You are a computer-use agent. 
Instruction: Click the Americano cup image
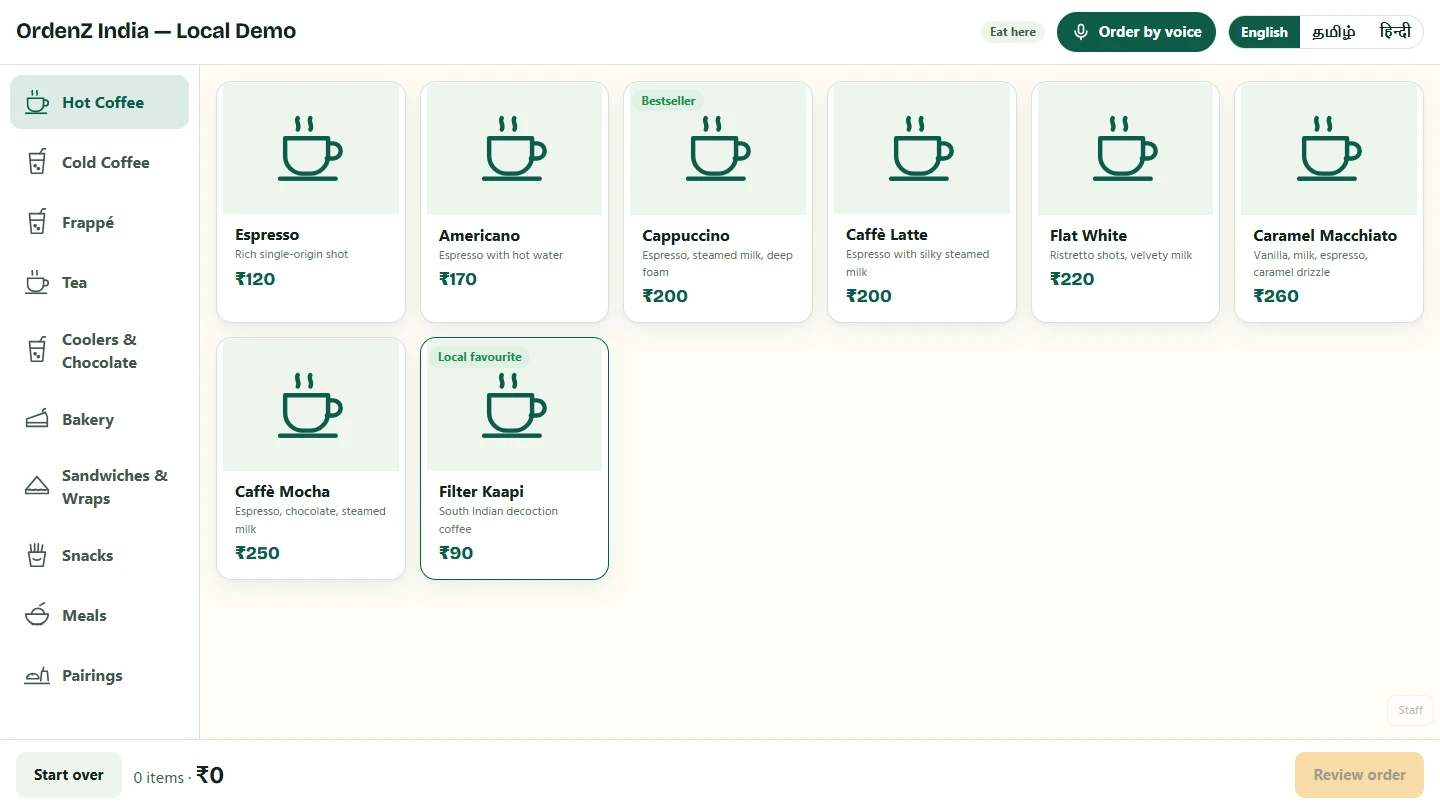[x=514, y=148]
